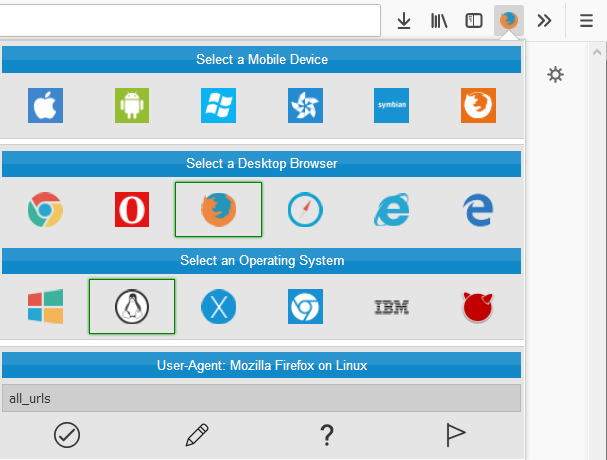Click the all_urls input field
607x460 pixels.
[x=261, y=398]
